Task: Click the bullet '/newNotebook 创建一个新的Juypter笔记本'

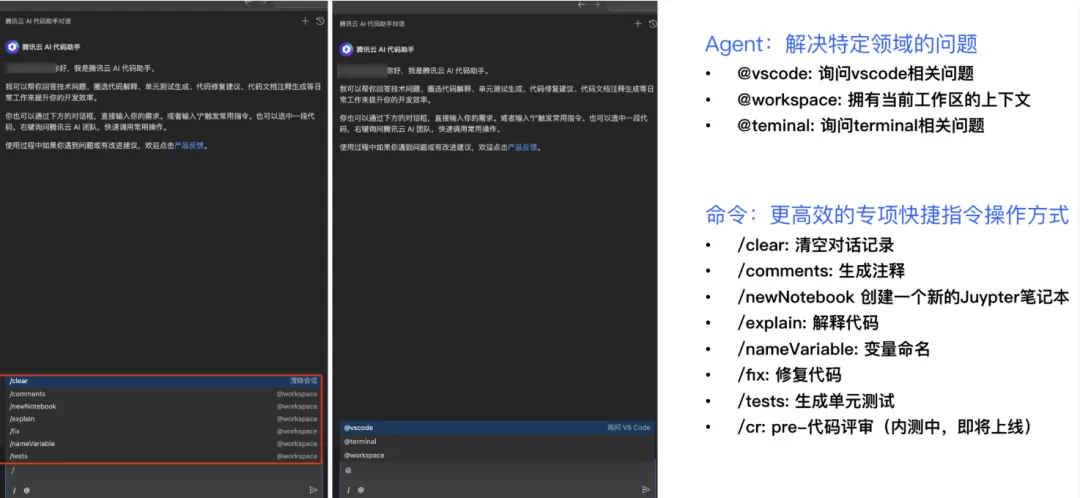Action: click(x=903, y=297)
